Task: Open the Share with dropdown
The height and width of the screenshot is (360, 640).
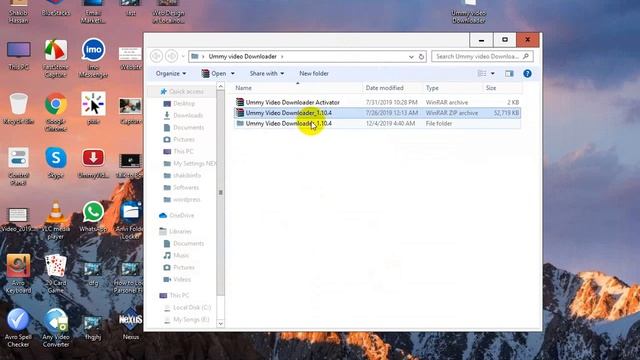Action: click(267, 73)
